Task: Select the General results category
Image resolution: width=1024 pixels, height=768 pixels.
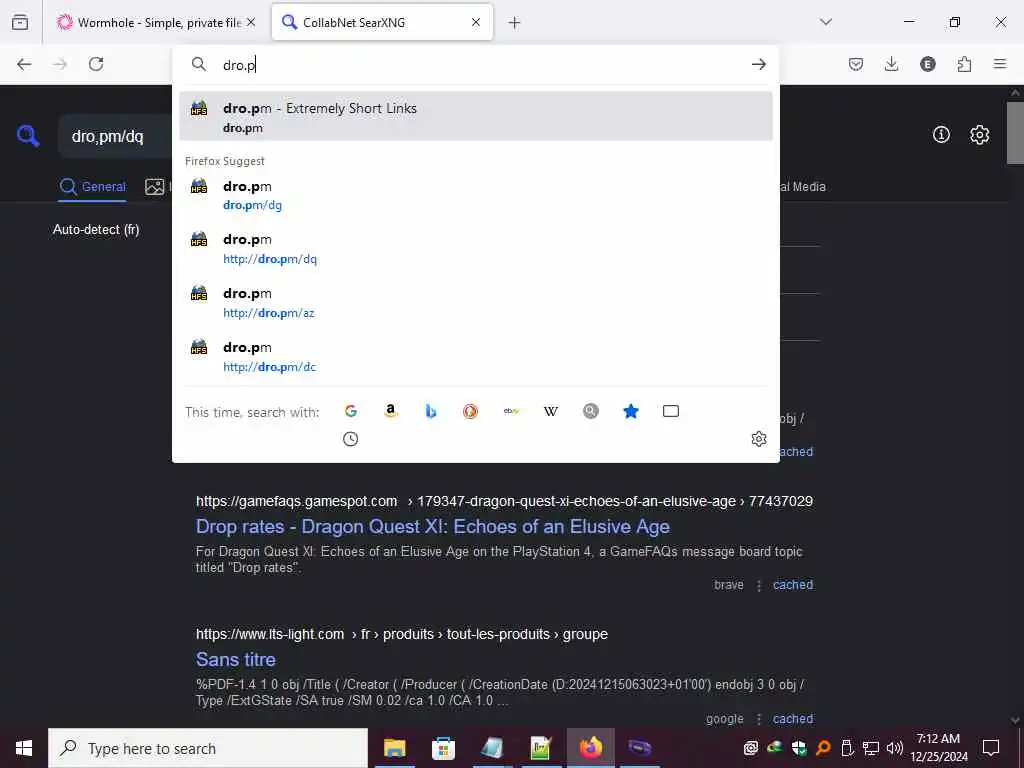Action: [92, 187]
